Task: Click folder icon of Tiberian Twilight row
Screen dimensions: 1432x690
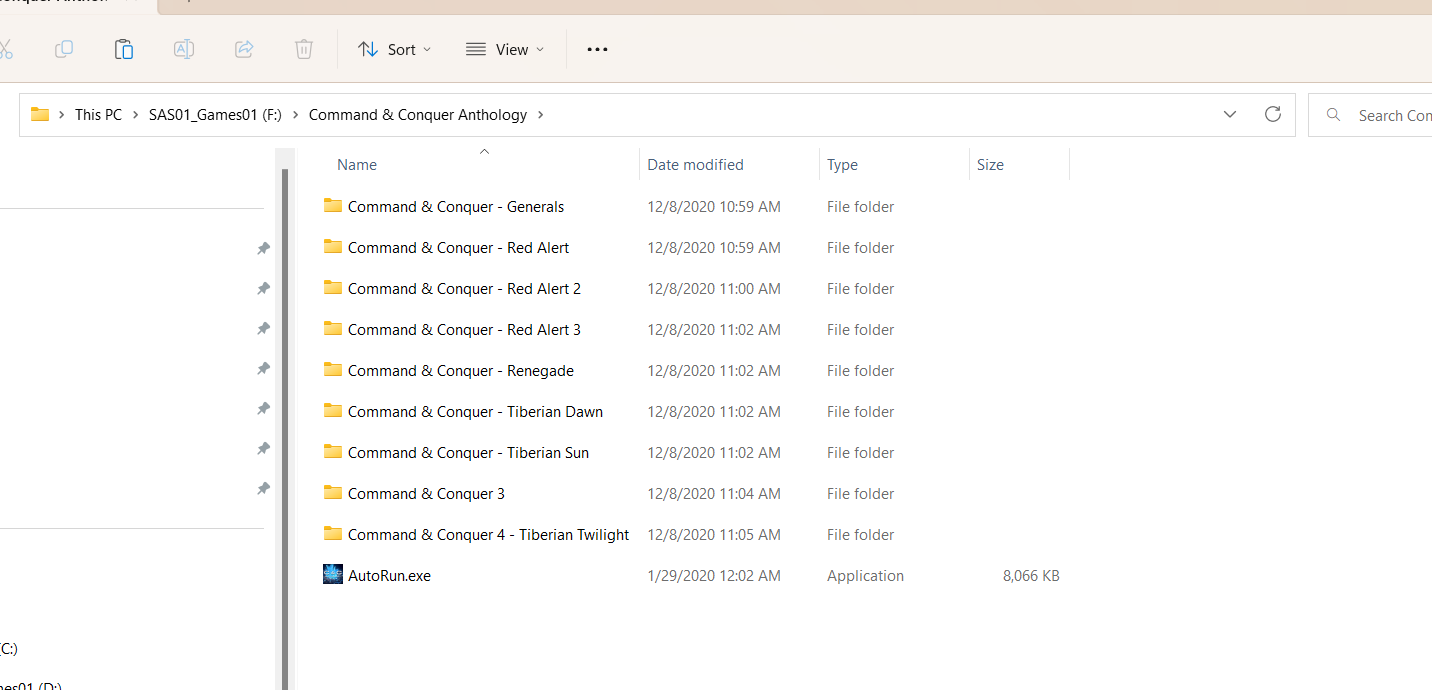Action: click(333, 534)
